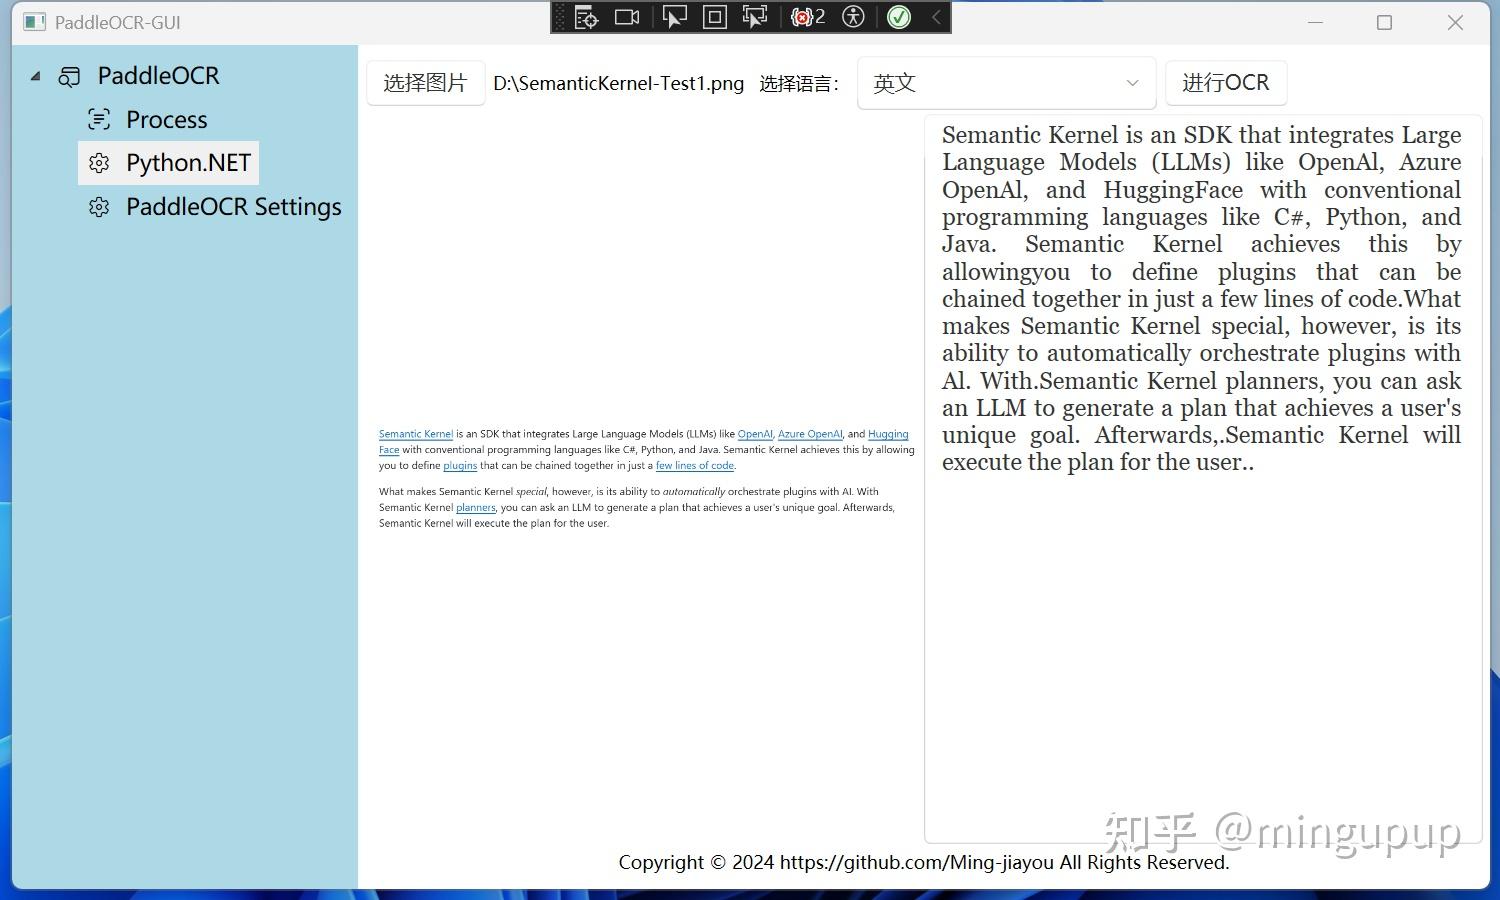
Task: Click the track focused element icon
Action: (753, 17)
